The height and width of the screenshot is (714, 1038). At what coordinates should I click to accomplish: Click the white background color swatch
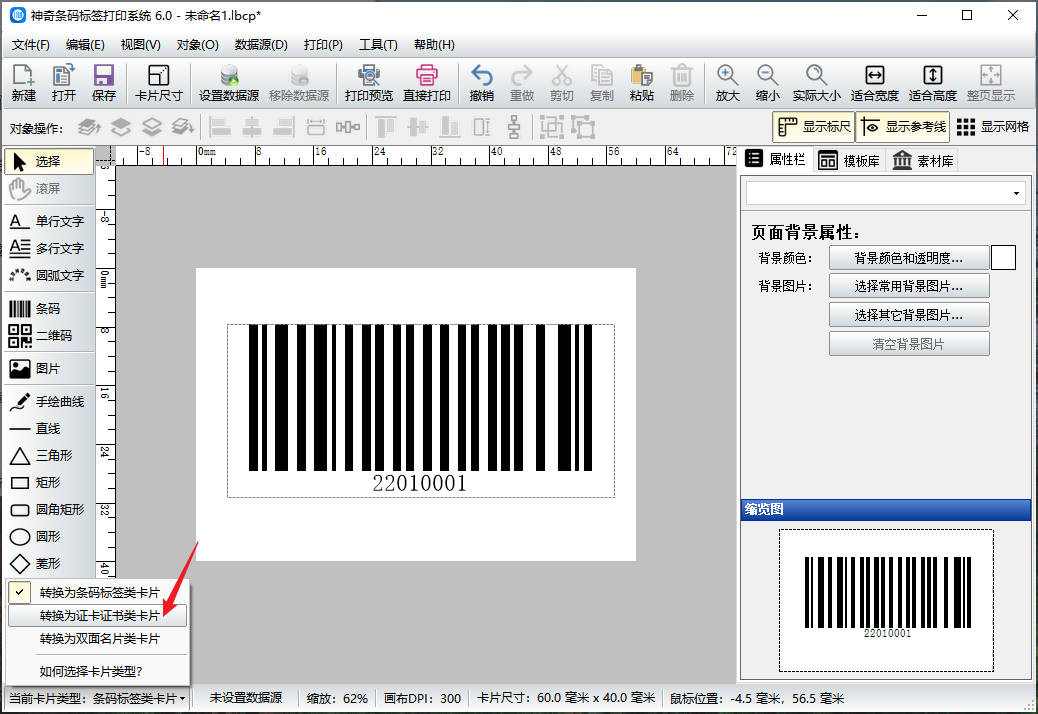click(x=1003, y=258)
